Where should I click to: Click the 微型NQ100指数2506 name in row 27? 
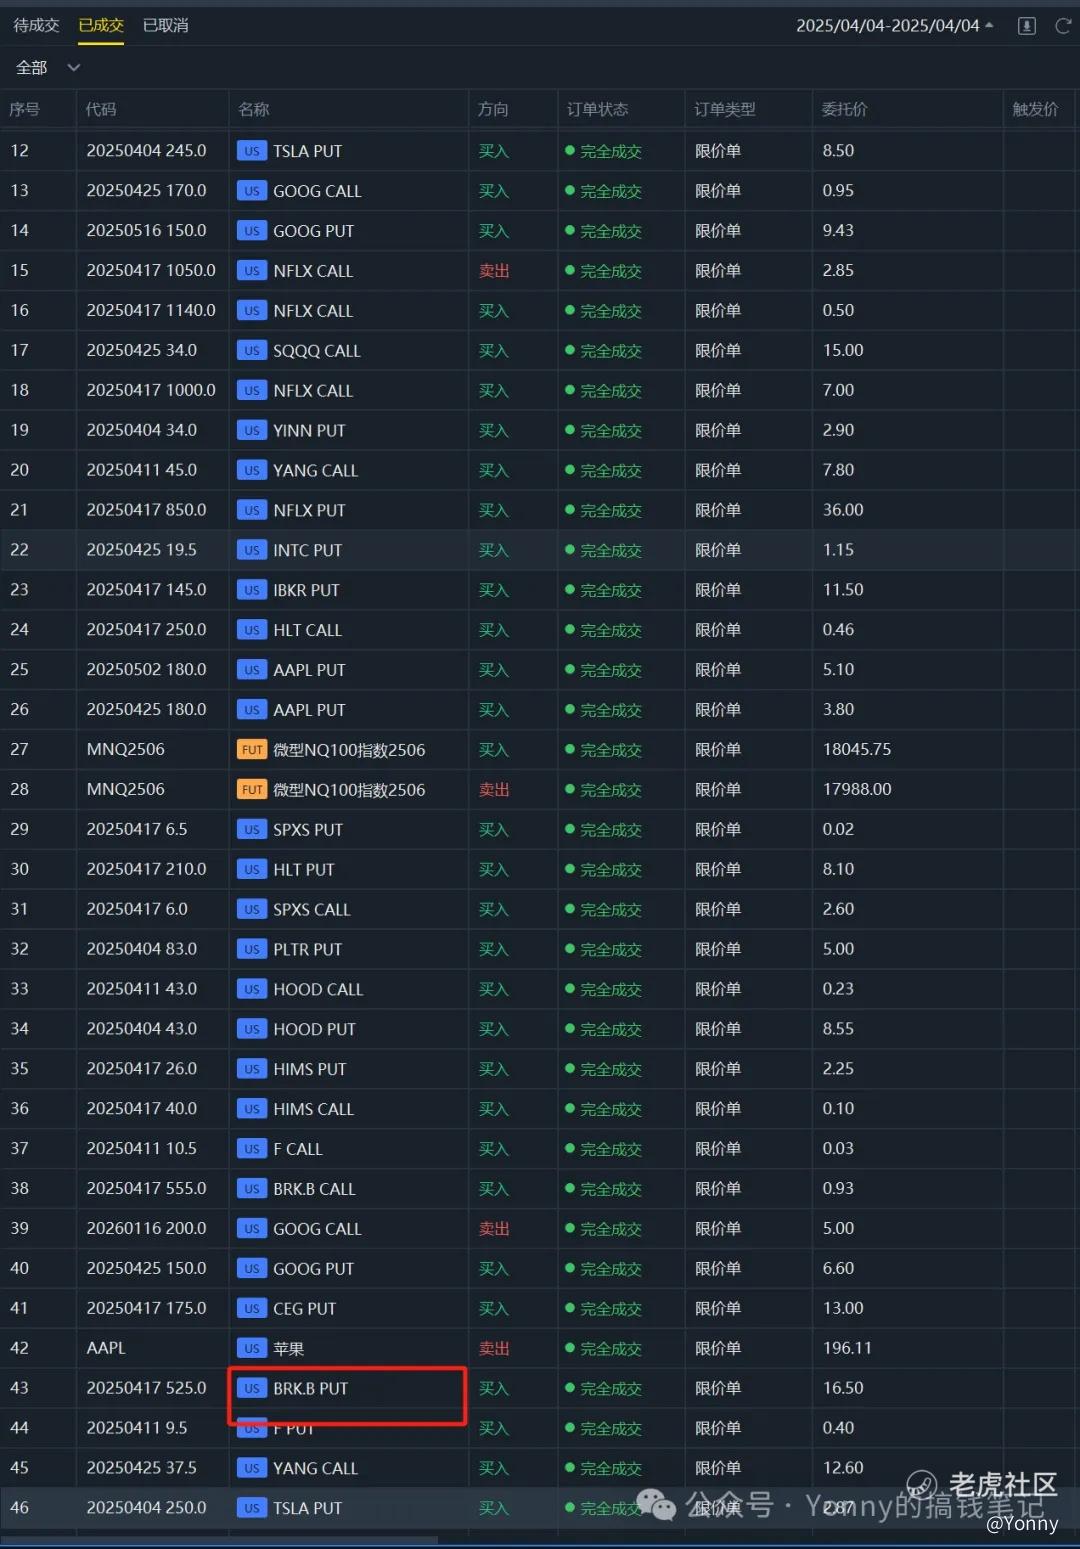click(x=349, y=750)
